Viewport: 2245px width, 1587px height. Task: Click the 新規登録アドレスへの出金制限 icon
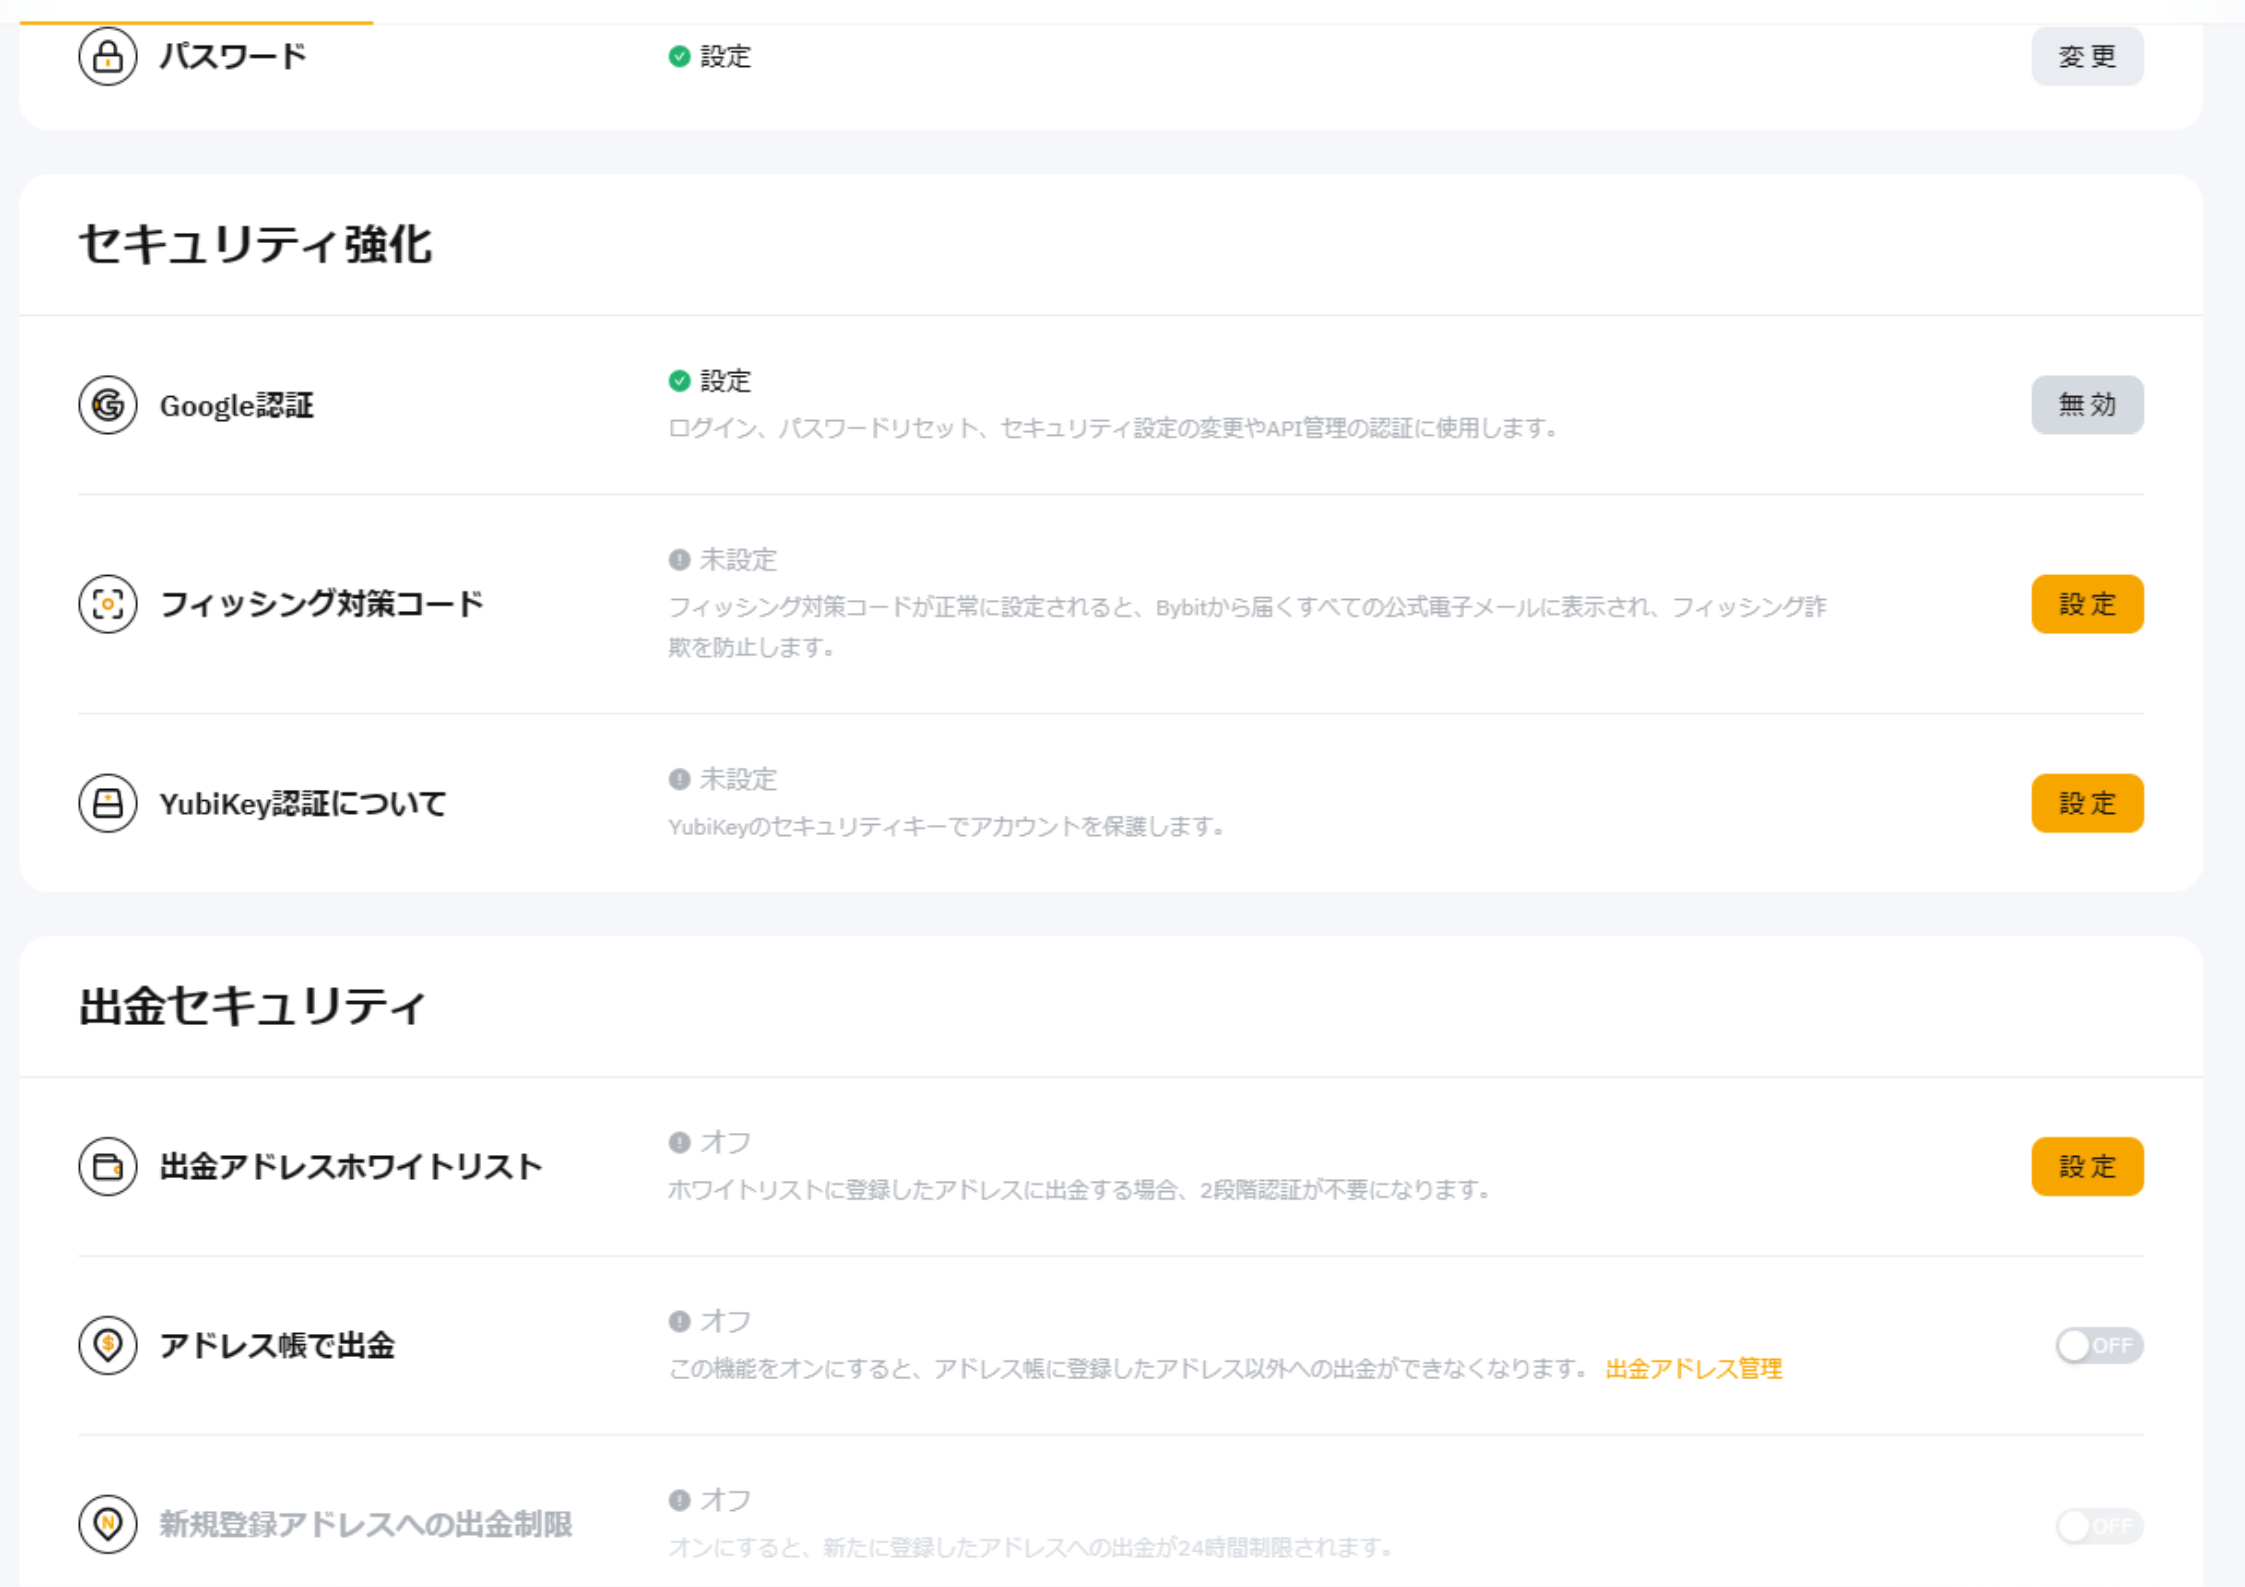[107, 1524]
